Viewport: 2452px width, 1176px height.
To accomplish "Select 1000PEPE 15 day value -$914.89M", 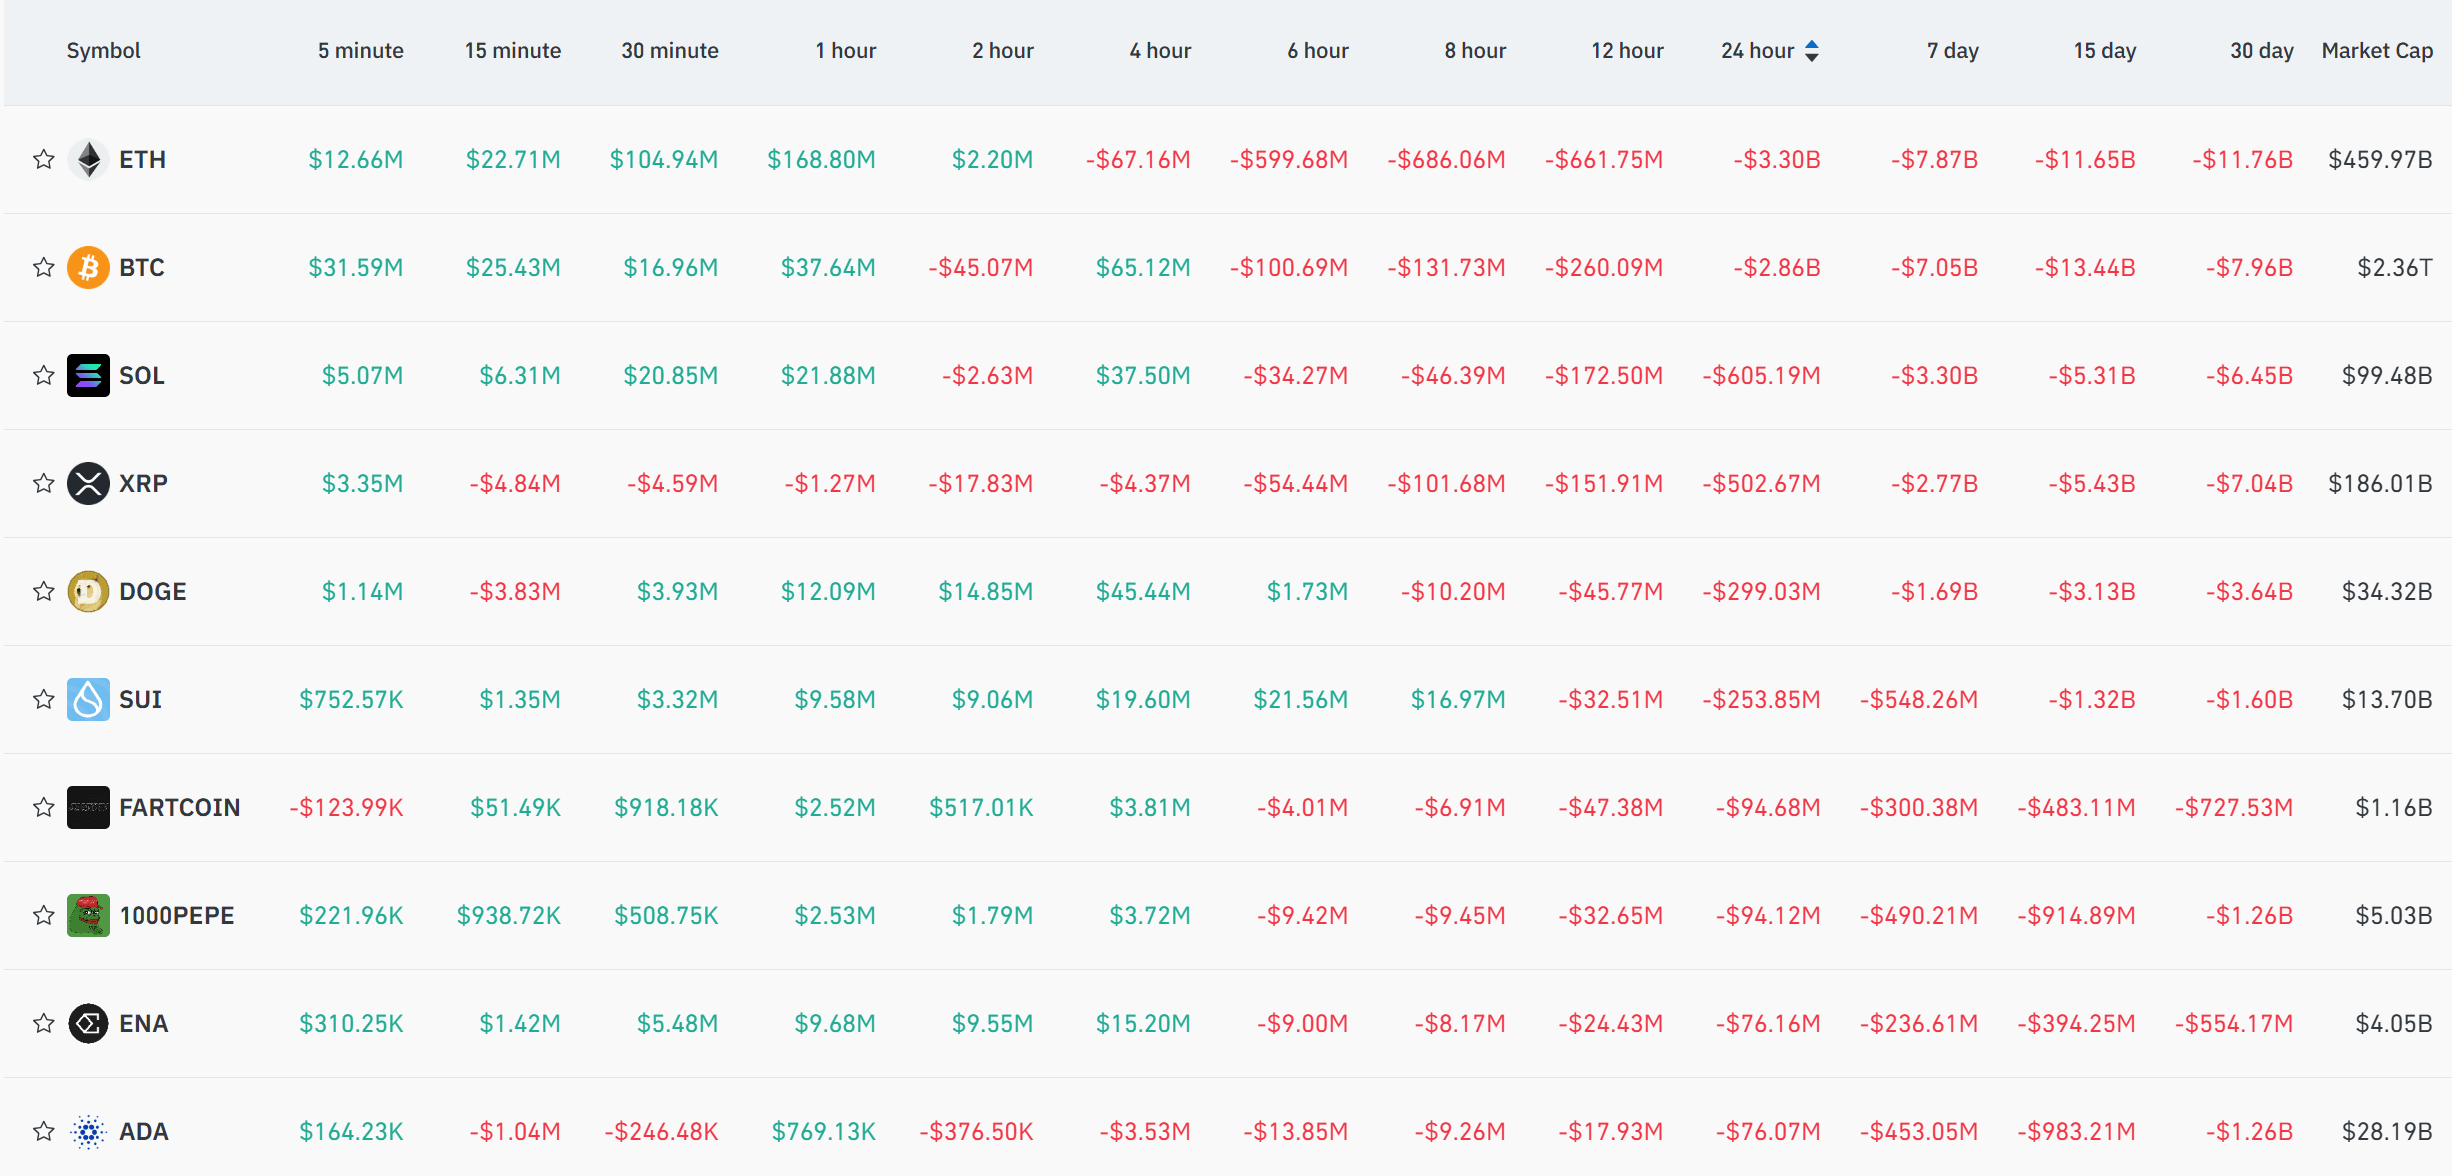I will coord(2076,915).
